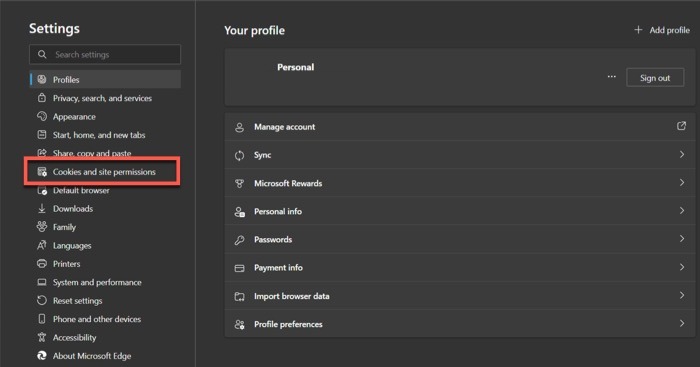Click the Manage account person icon
This screenshot has width=700, height=367.
pos(239,127)
